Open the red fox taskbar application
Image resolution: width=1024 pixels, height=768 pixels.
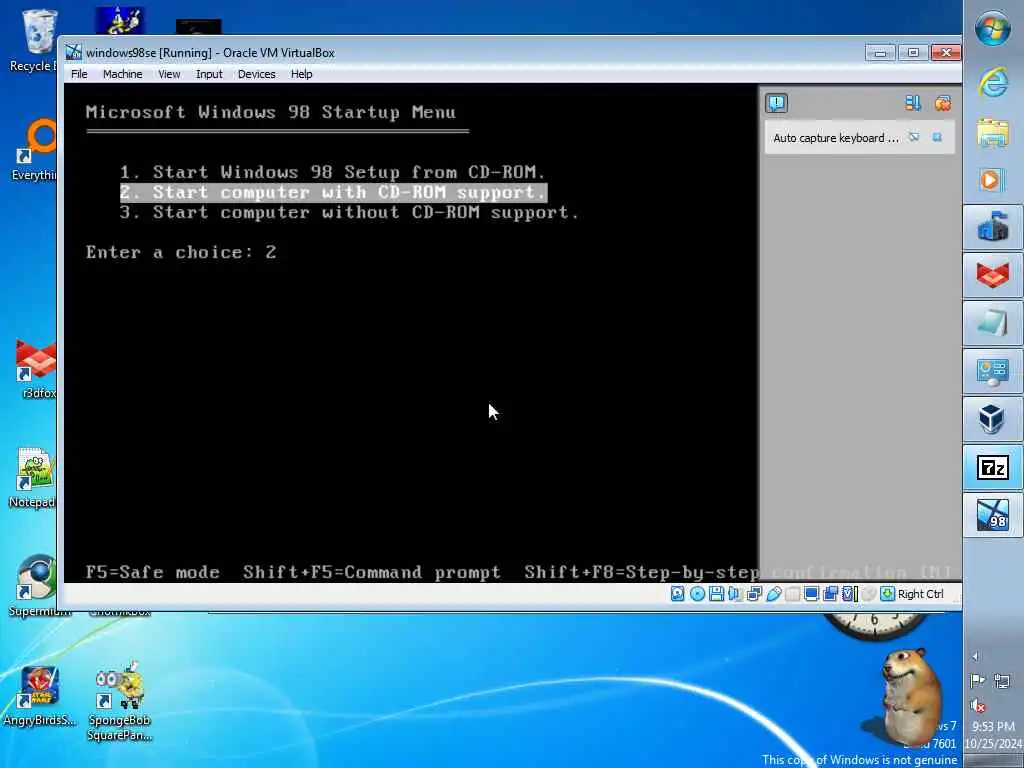[x=993, y=274]
